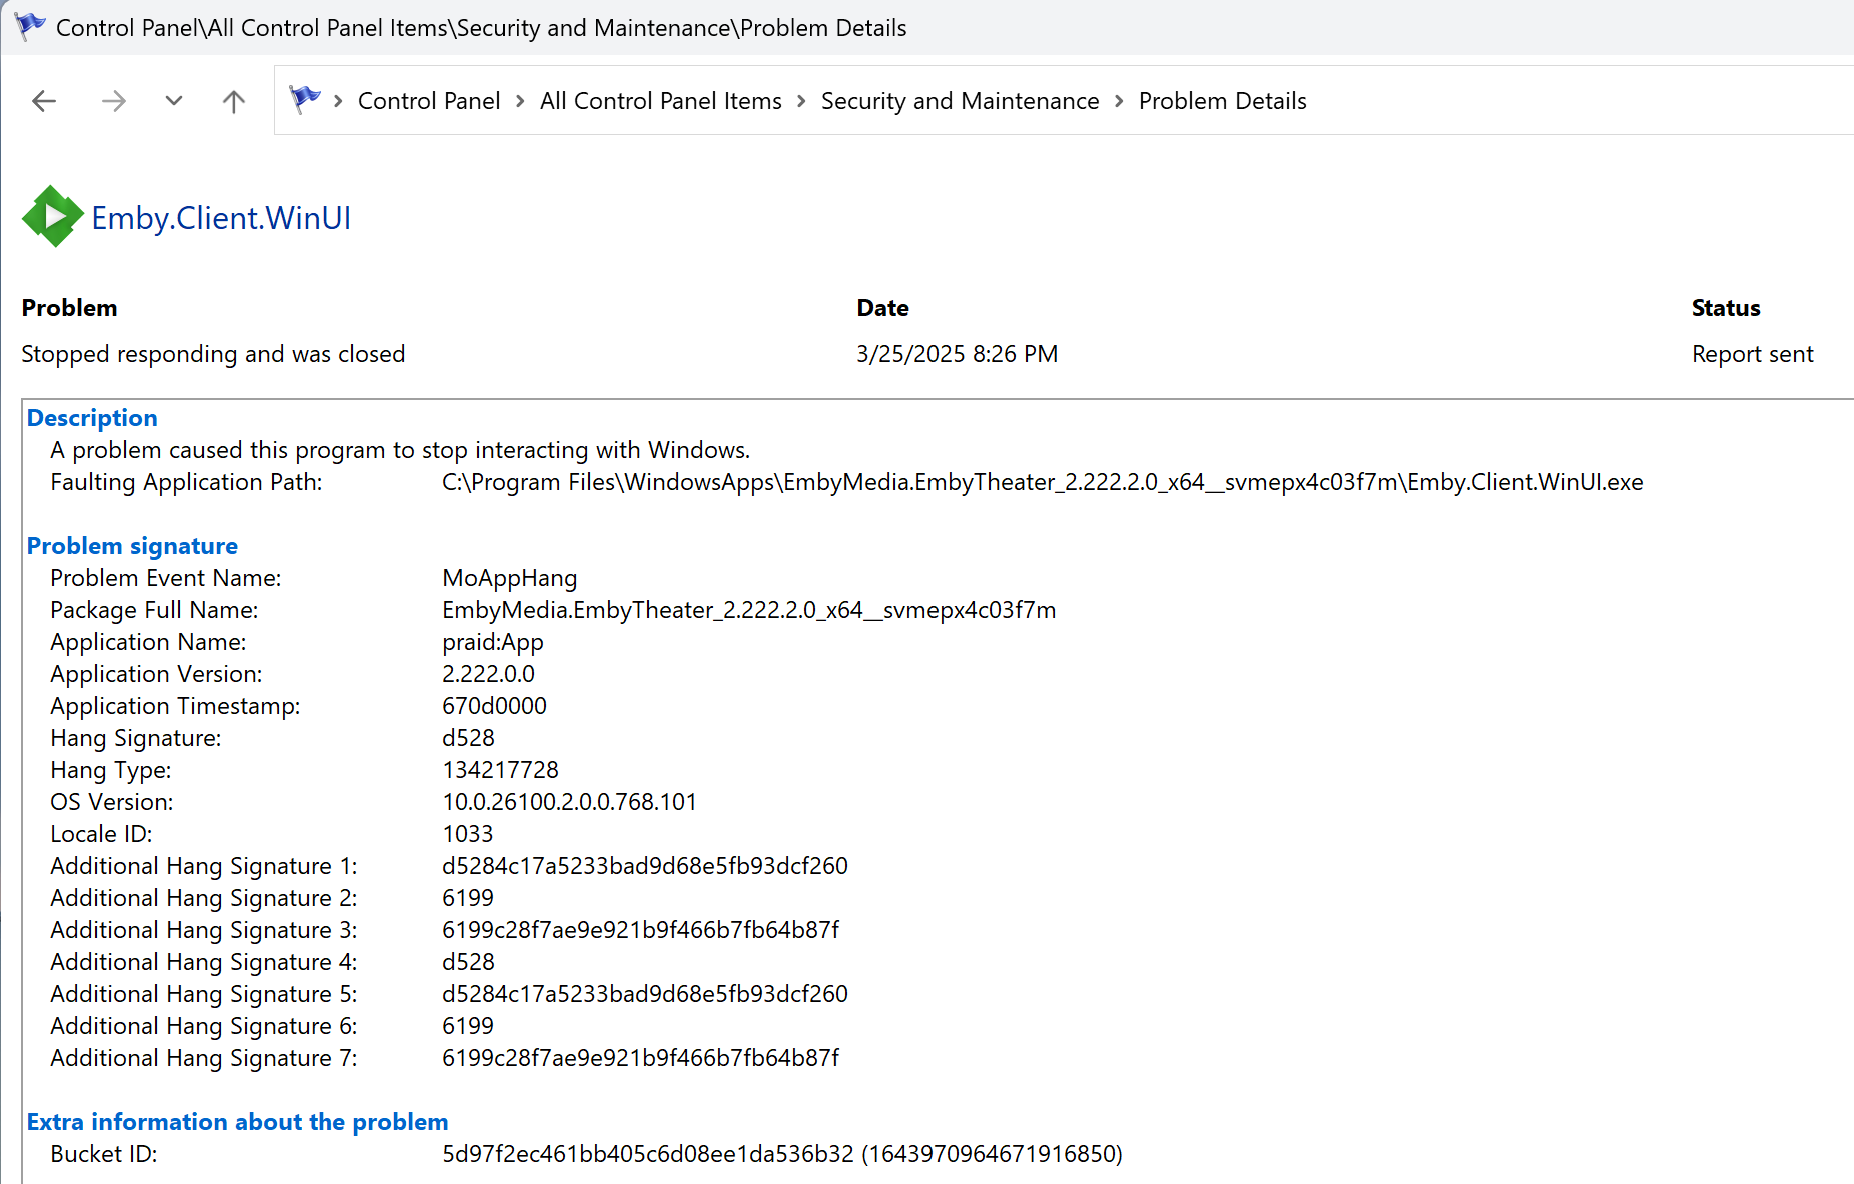Expand chevron after All Control Panel Items

pyautogui.click(x=802, y=101)
